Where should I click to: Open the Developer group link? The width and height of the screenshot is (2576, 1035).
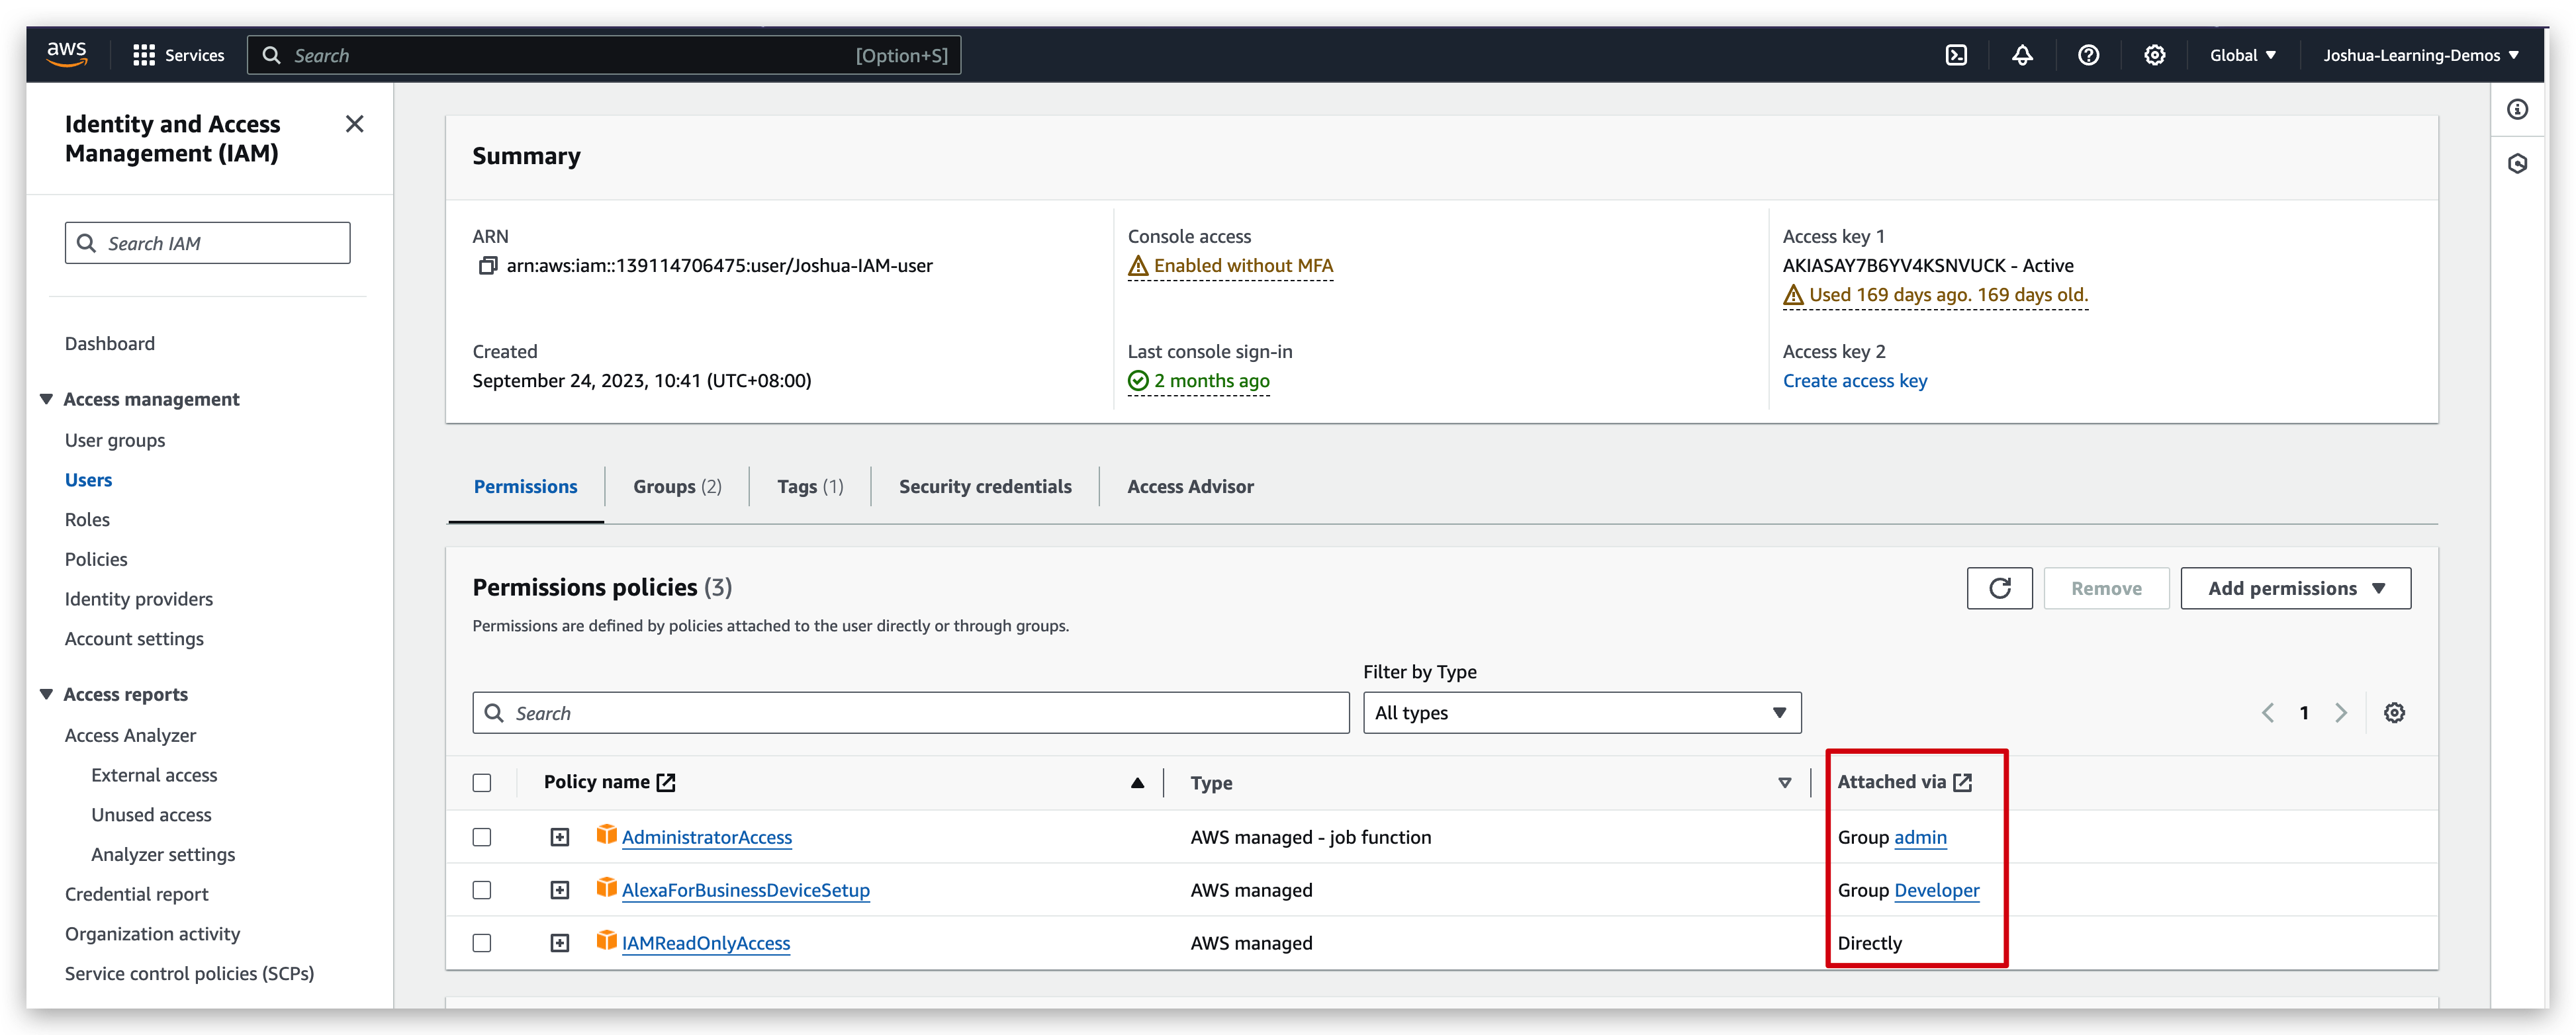1936,890
